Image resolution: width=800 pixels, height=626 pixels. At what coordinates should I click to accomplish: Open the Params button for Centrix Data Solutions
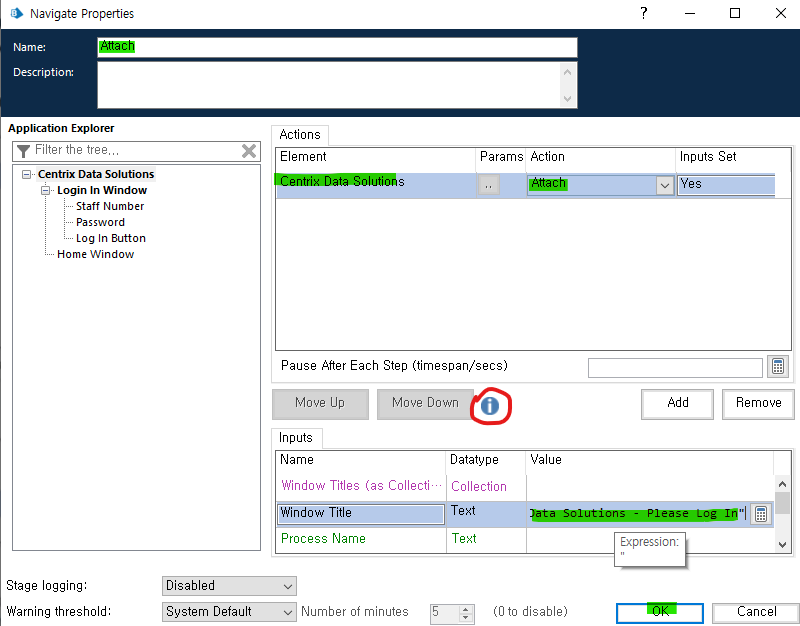pyautogui.click(x=489, y=185)
